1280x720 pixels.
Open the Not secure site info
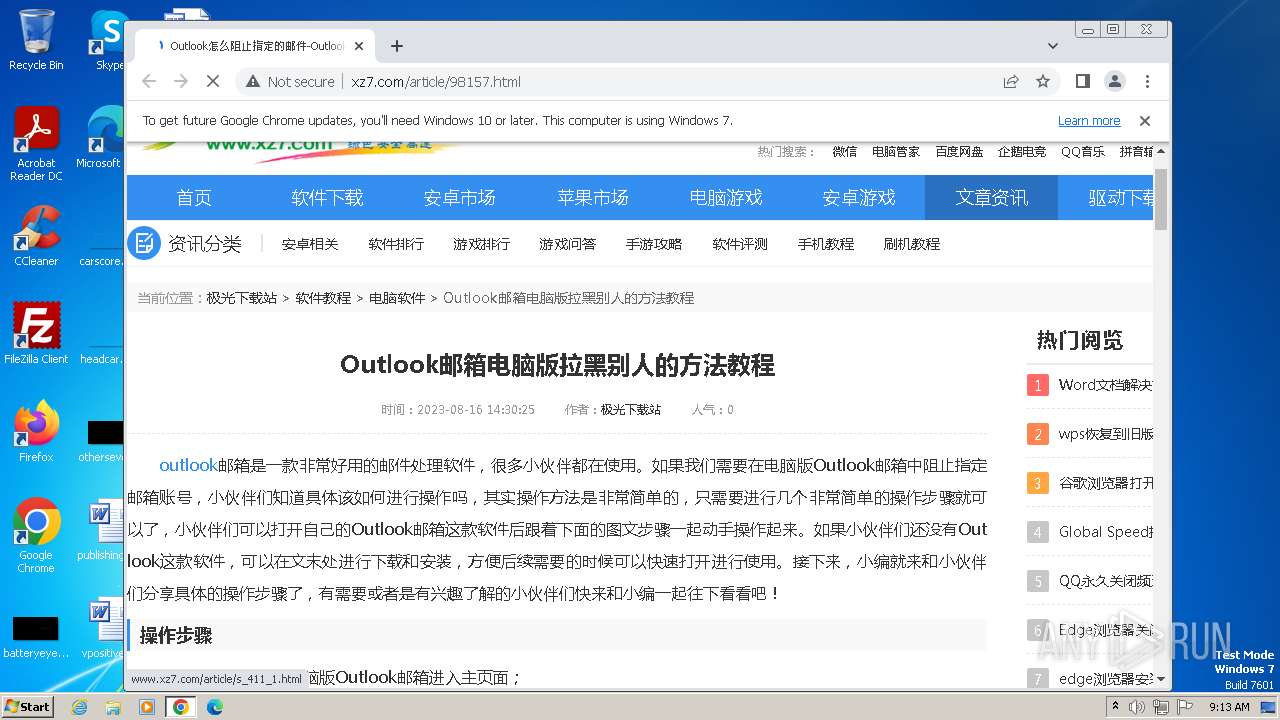click(290, 81)
